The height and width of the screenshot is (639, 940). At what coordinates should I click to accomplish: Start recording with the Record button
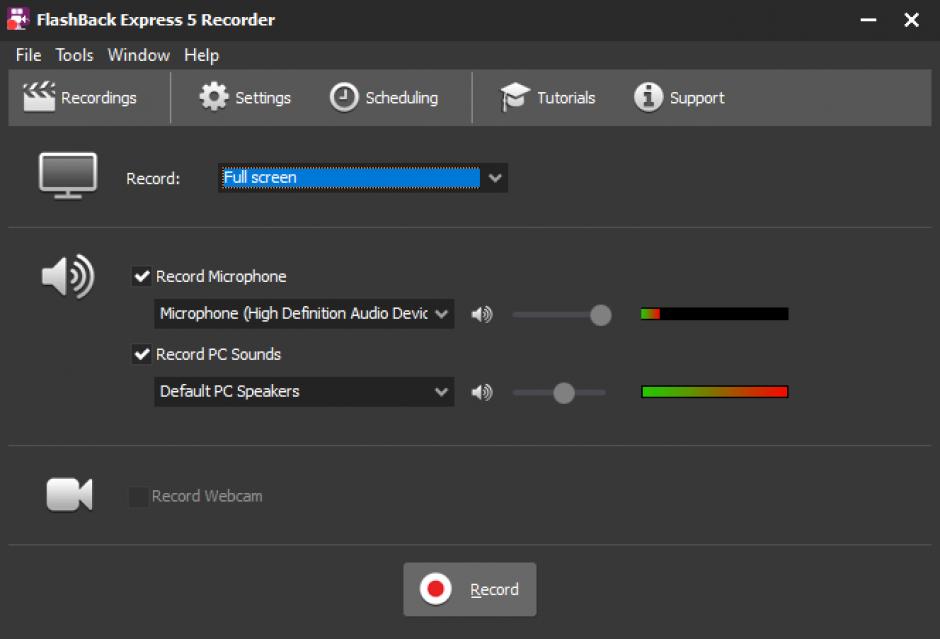pyautogui.click(x=469, y=589)
